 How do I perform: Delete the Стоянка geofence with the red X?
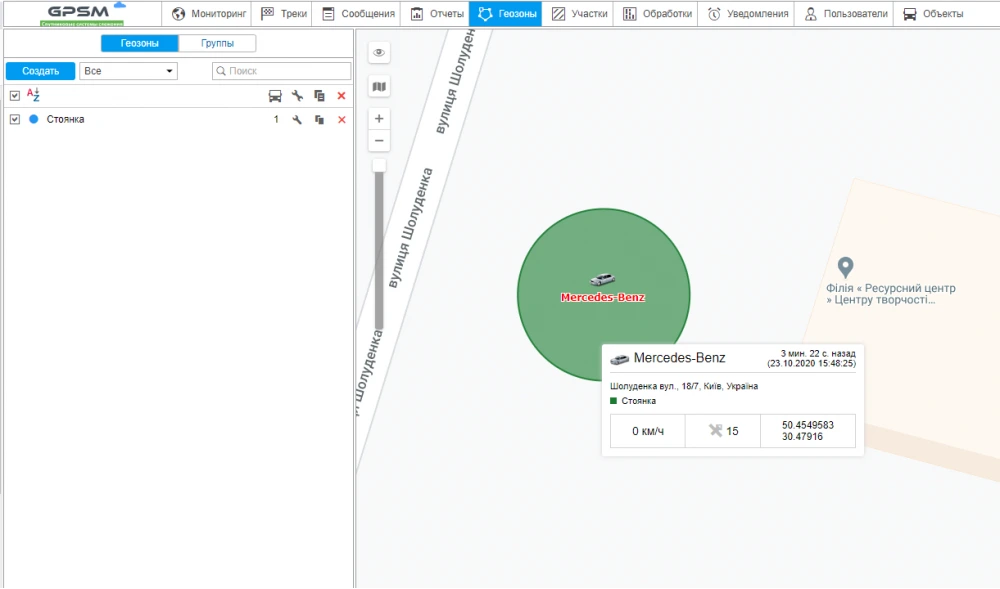(x=341, y=120)
